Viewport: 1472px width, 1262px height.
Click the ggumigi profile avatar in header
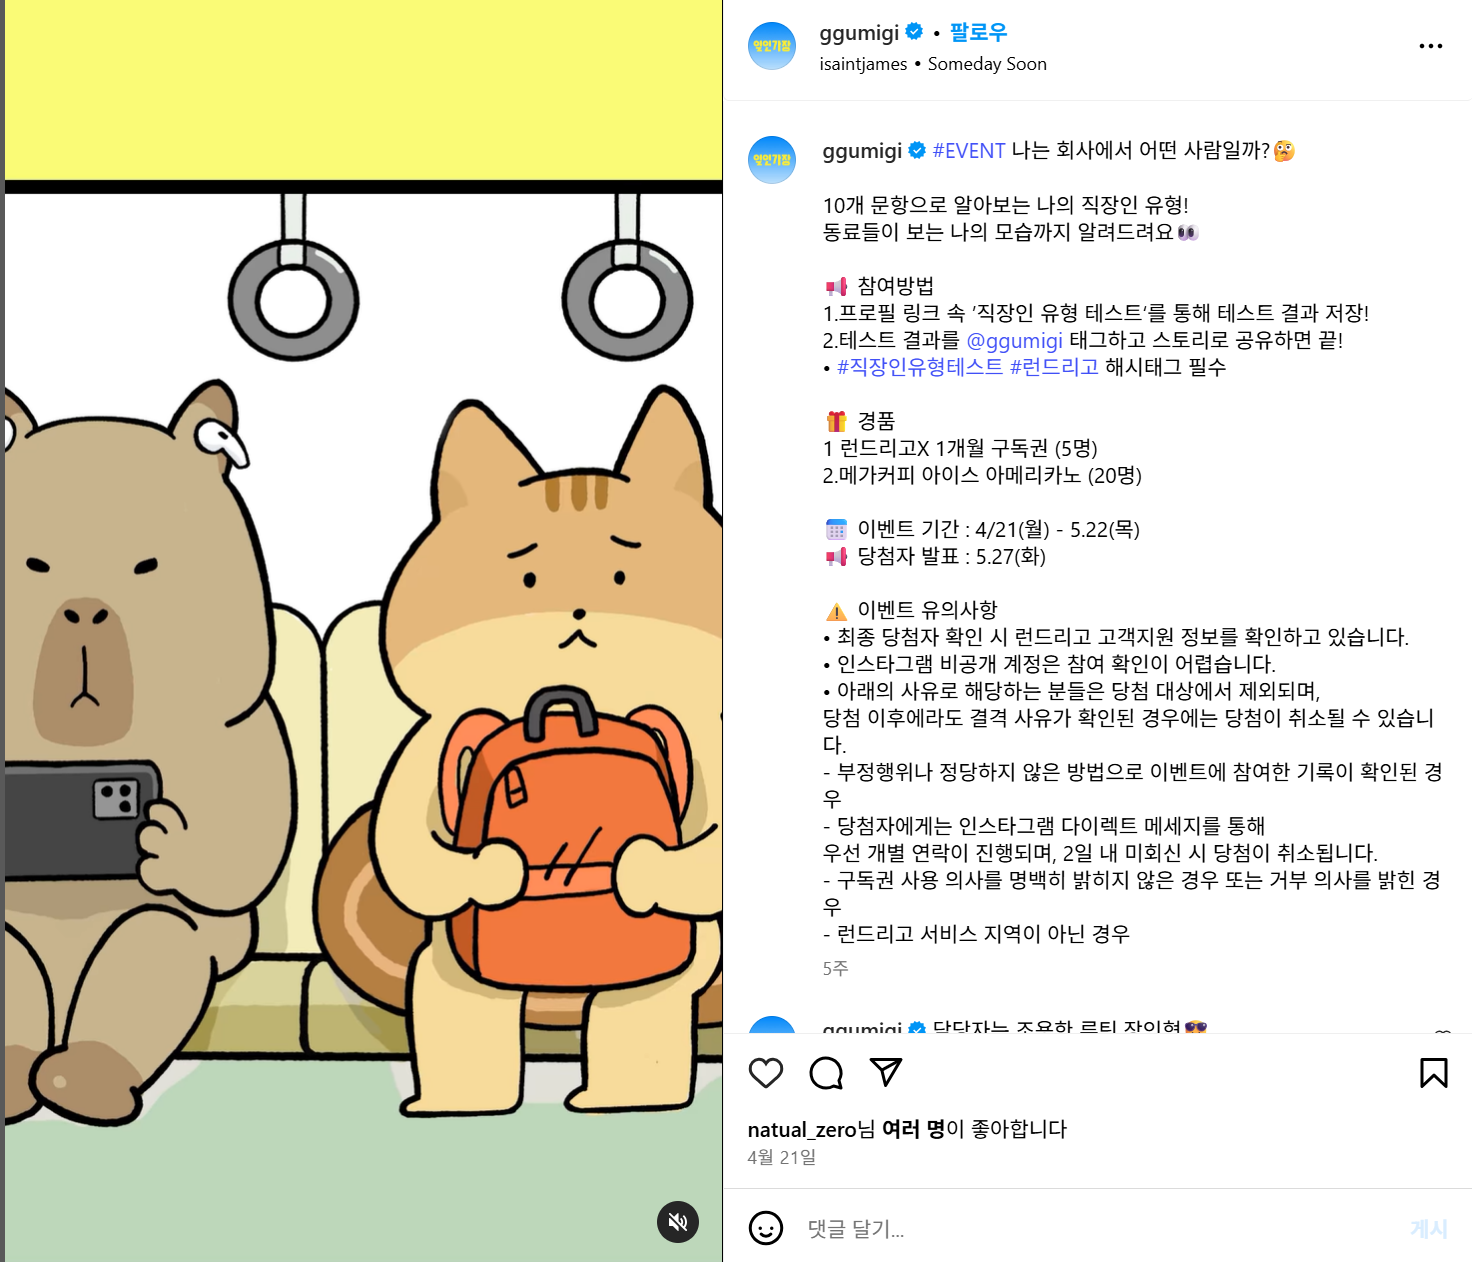[x=772, y=46]
